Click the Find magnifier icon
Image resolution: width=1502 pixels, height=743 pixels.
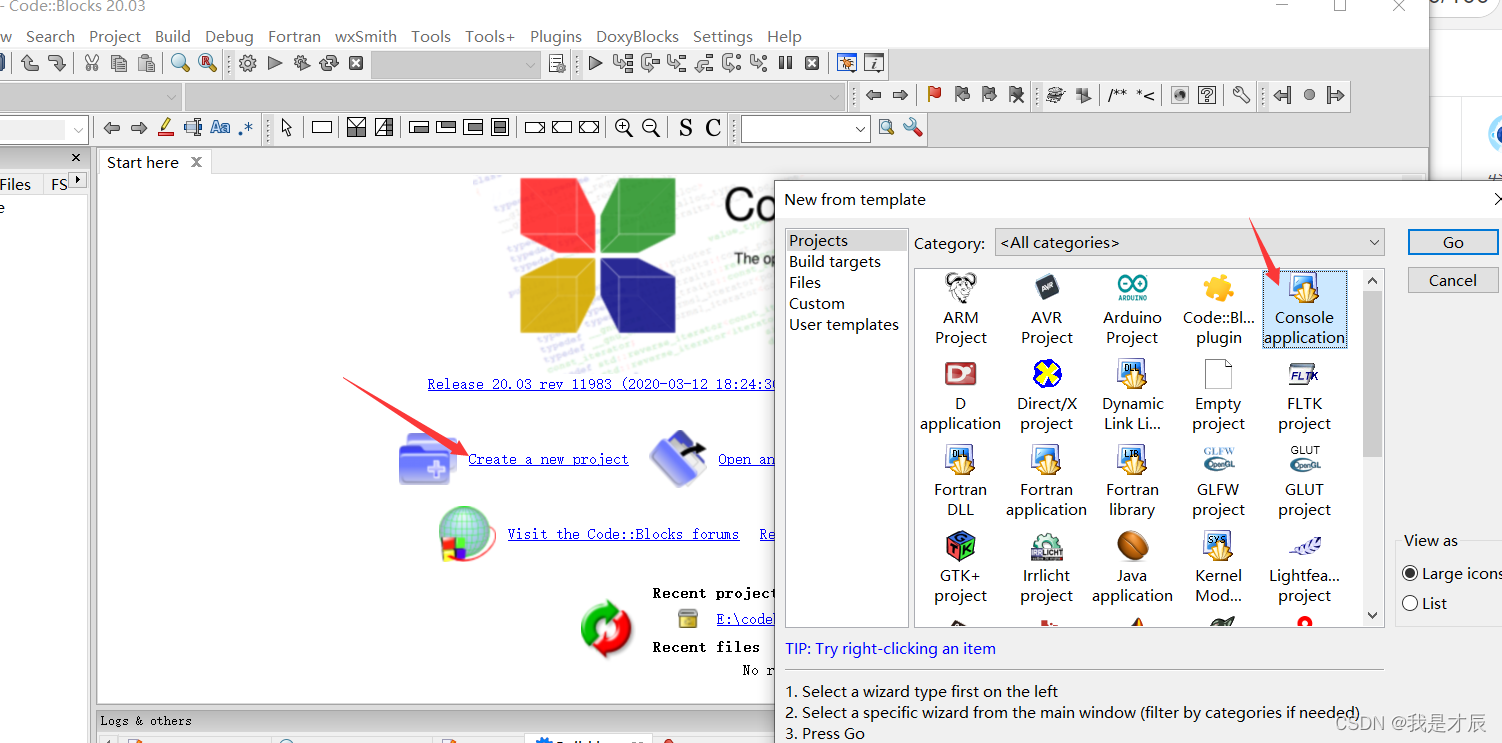pos(180,64)
